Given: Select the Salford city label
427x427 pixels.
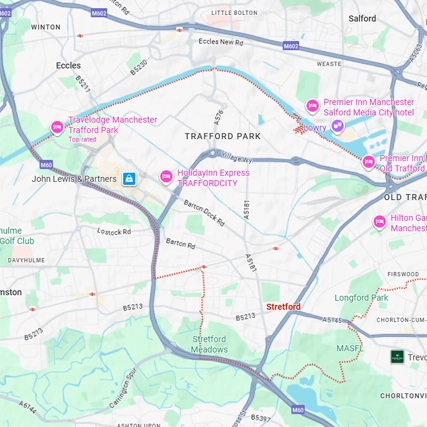Looking at the screenshot, I should coord(362,18).
